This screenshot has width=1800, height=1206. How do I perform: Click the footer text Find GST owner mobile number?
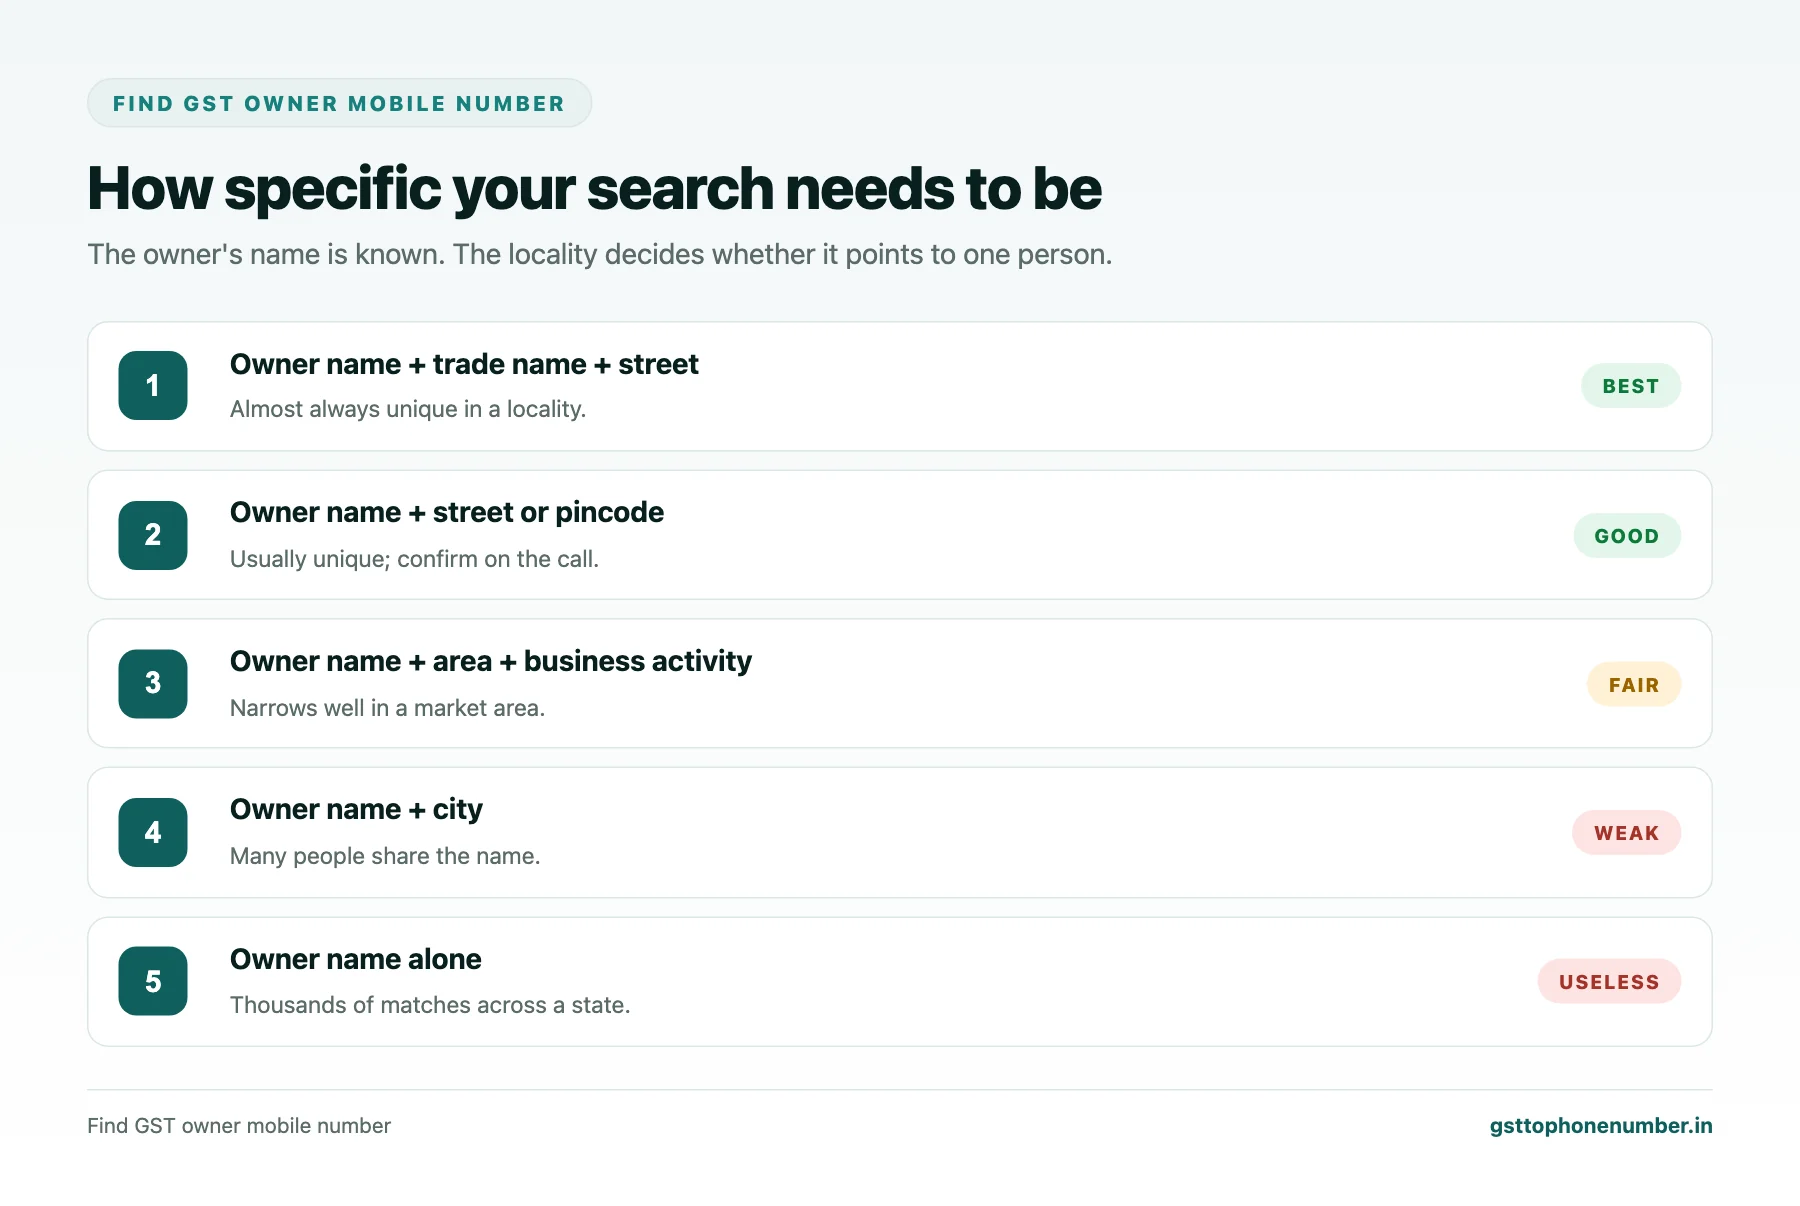click(239, 1126)
